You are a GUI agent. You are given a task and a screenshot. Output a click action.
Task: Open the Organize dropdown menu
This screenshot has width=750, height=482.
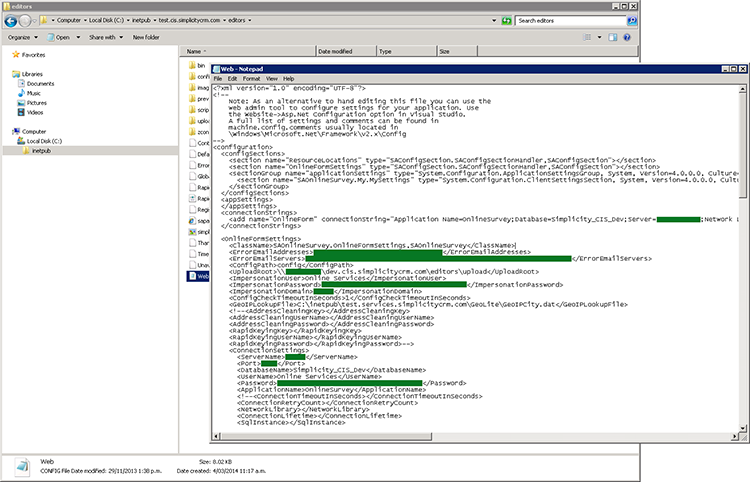(22, 37)
